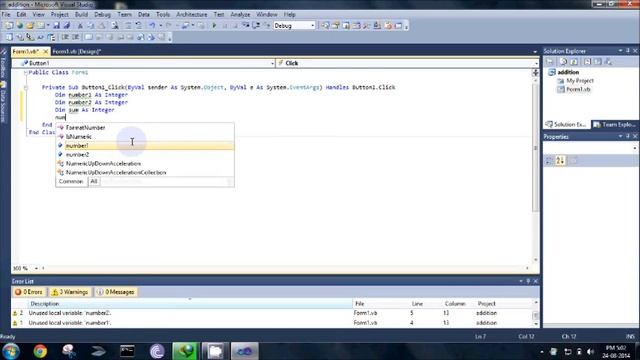Select NumericUpDownAccelerationCollection in IntelliSense list
This screenshot has height=360, width=640.
(145, 173)
